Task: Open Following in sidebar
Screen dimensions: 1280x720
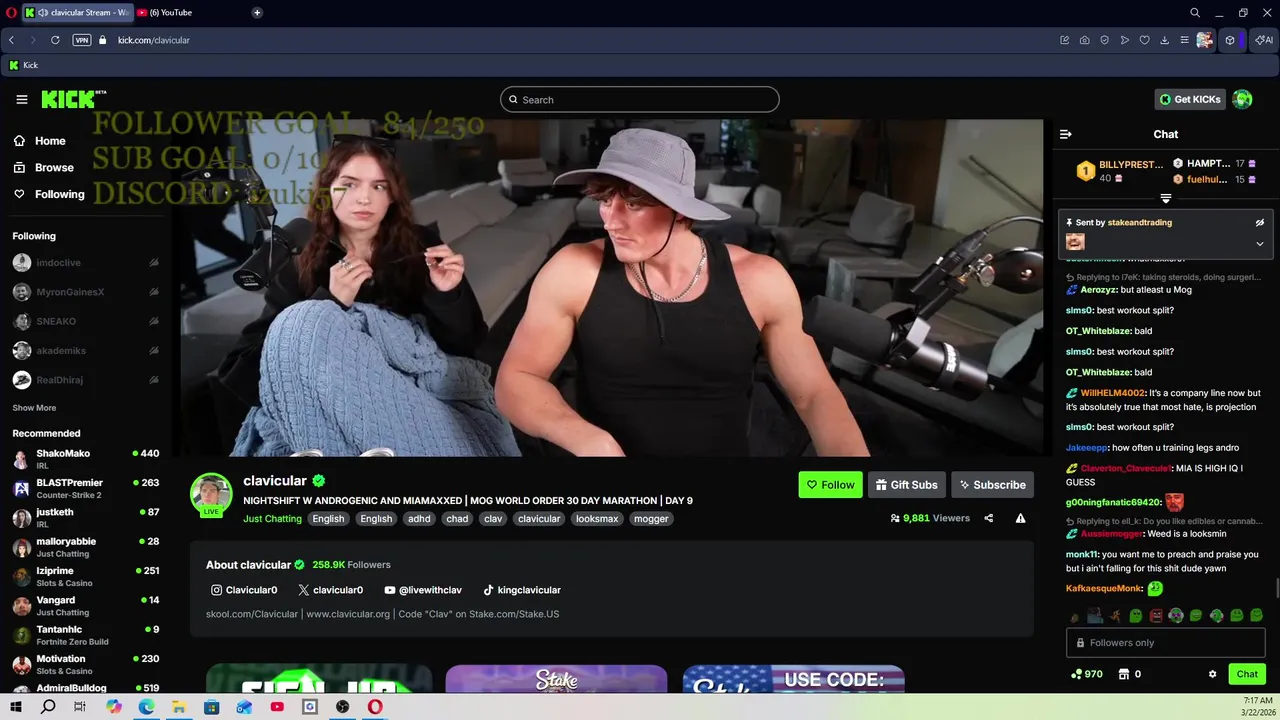Action: click(49, 194)
